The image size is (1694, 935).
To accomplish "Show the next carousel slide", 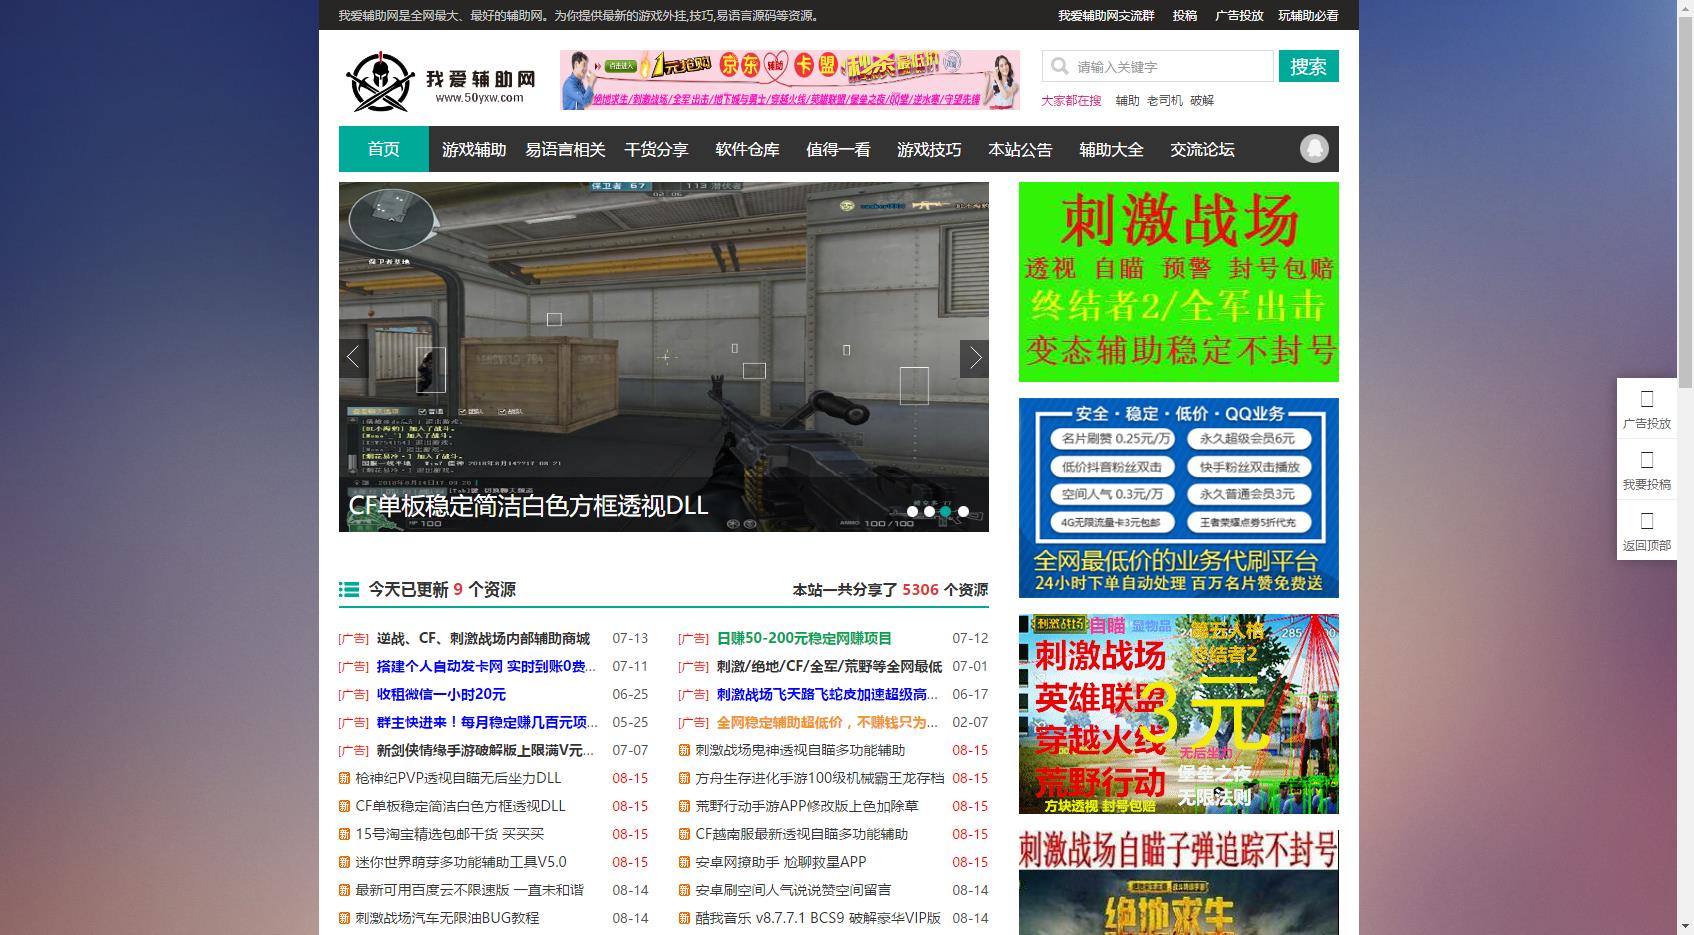I will (975, 358).
